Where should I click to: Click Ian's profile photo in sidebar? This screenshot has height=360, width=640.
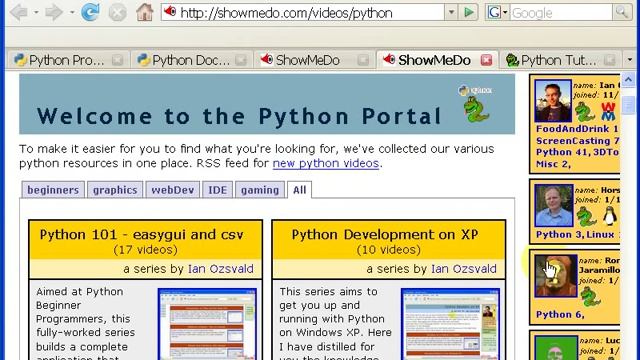pyautogui.click(x=553, y=100)
